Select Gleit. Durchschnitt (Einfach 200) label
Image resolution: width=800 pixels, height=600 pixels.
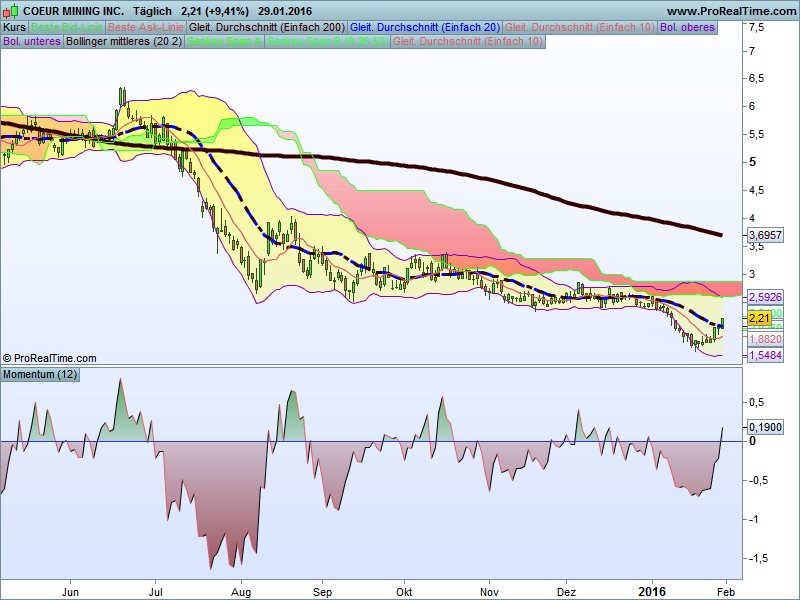pyautogui.click(x=267, y=28)
